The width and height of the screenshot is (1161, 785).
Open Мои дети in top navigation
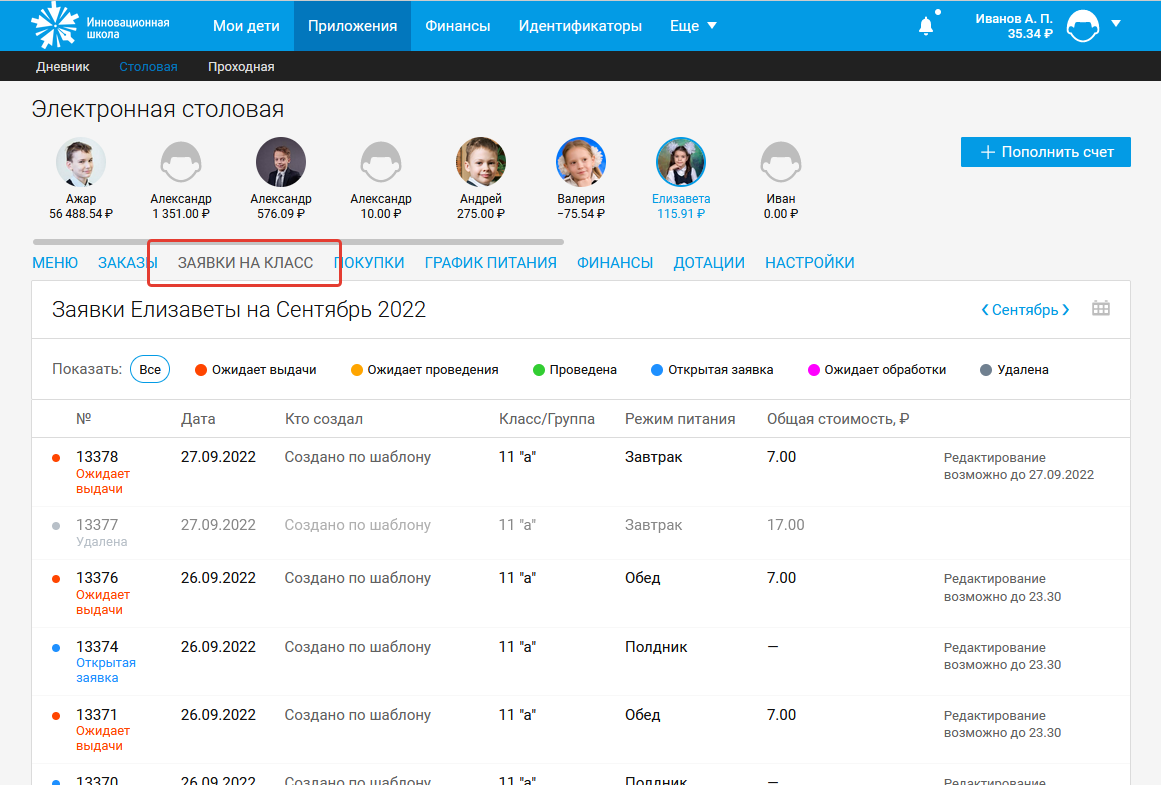coord(247,26)
